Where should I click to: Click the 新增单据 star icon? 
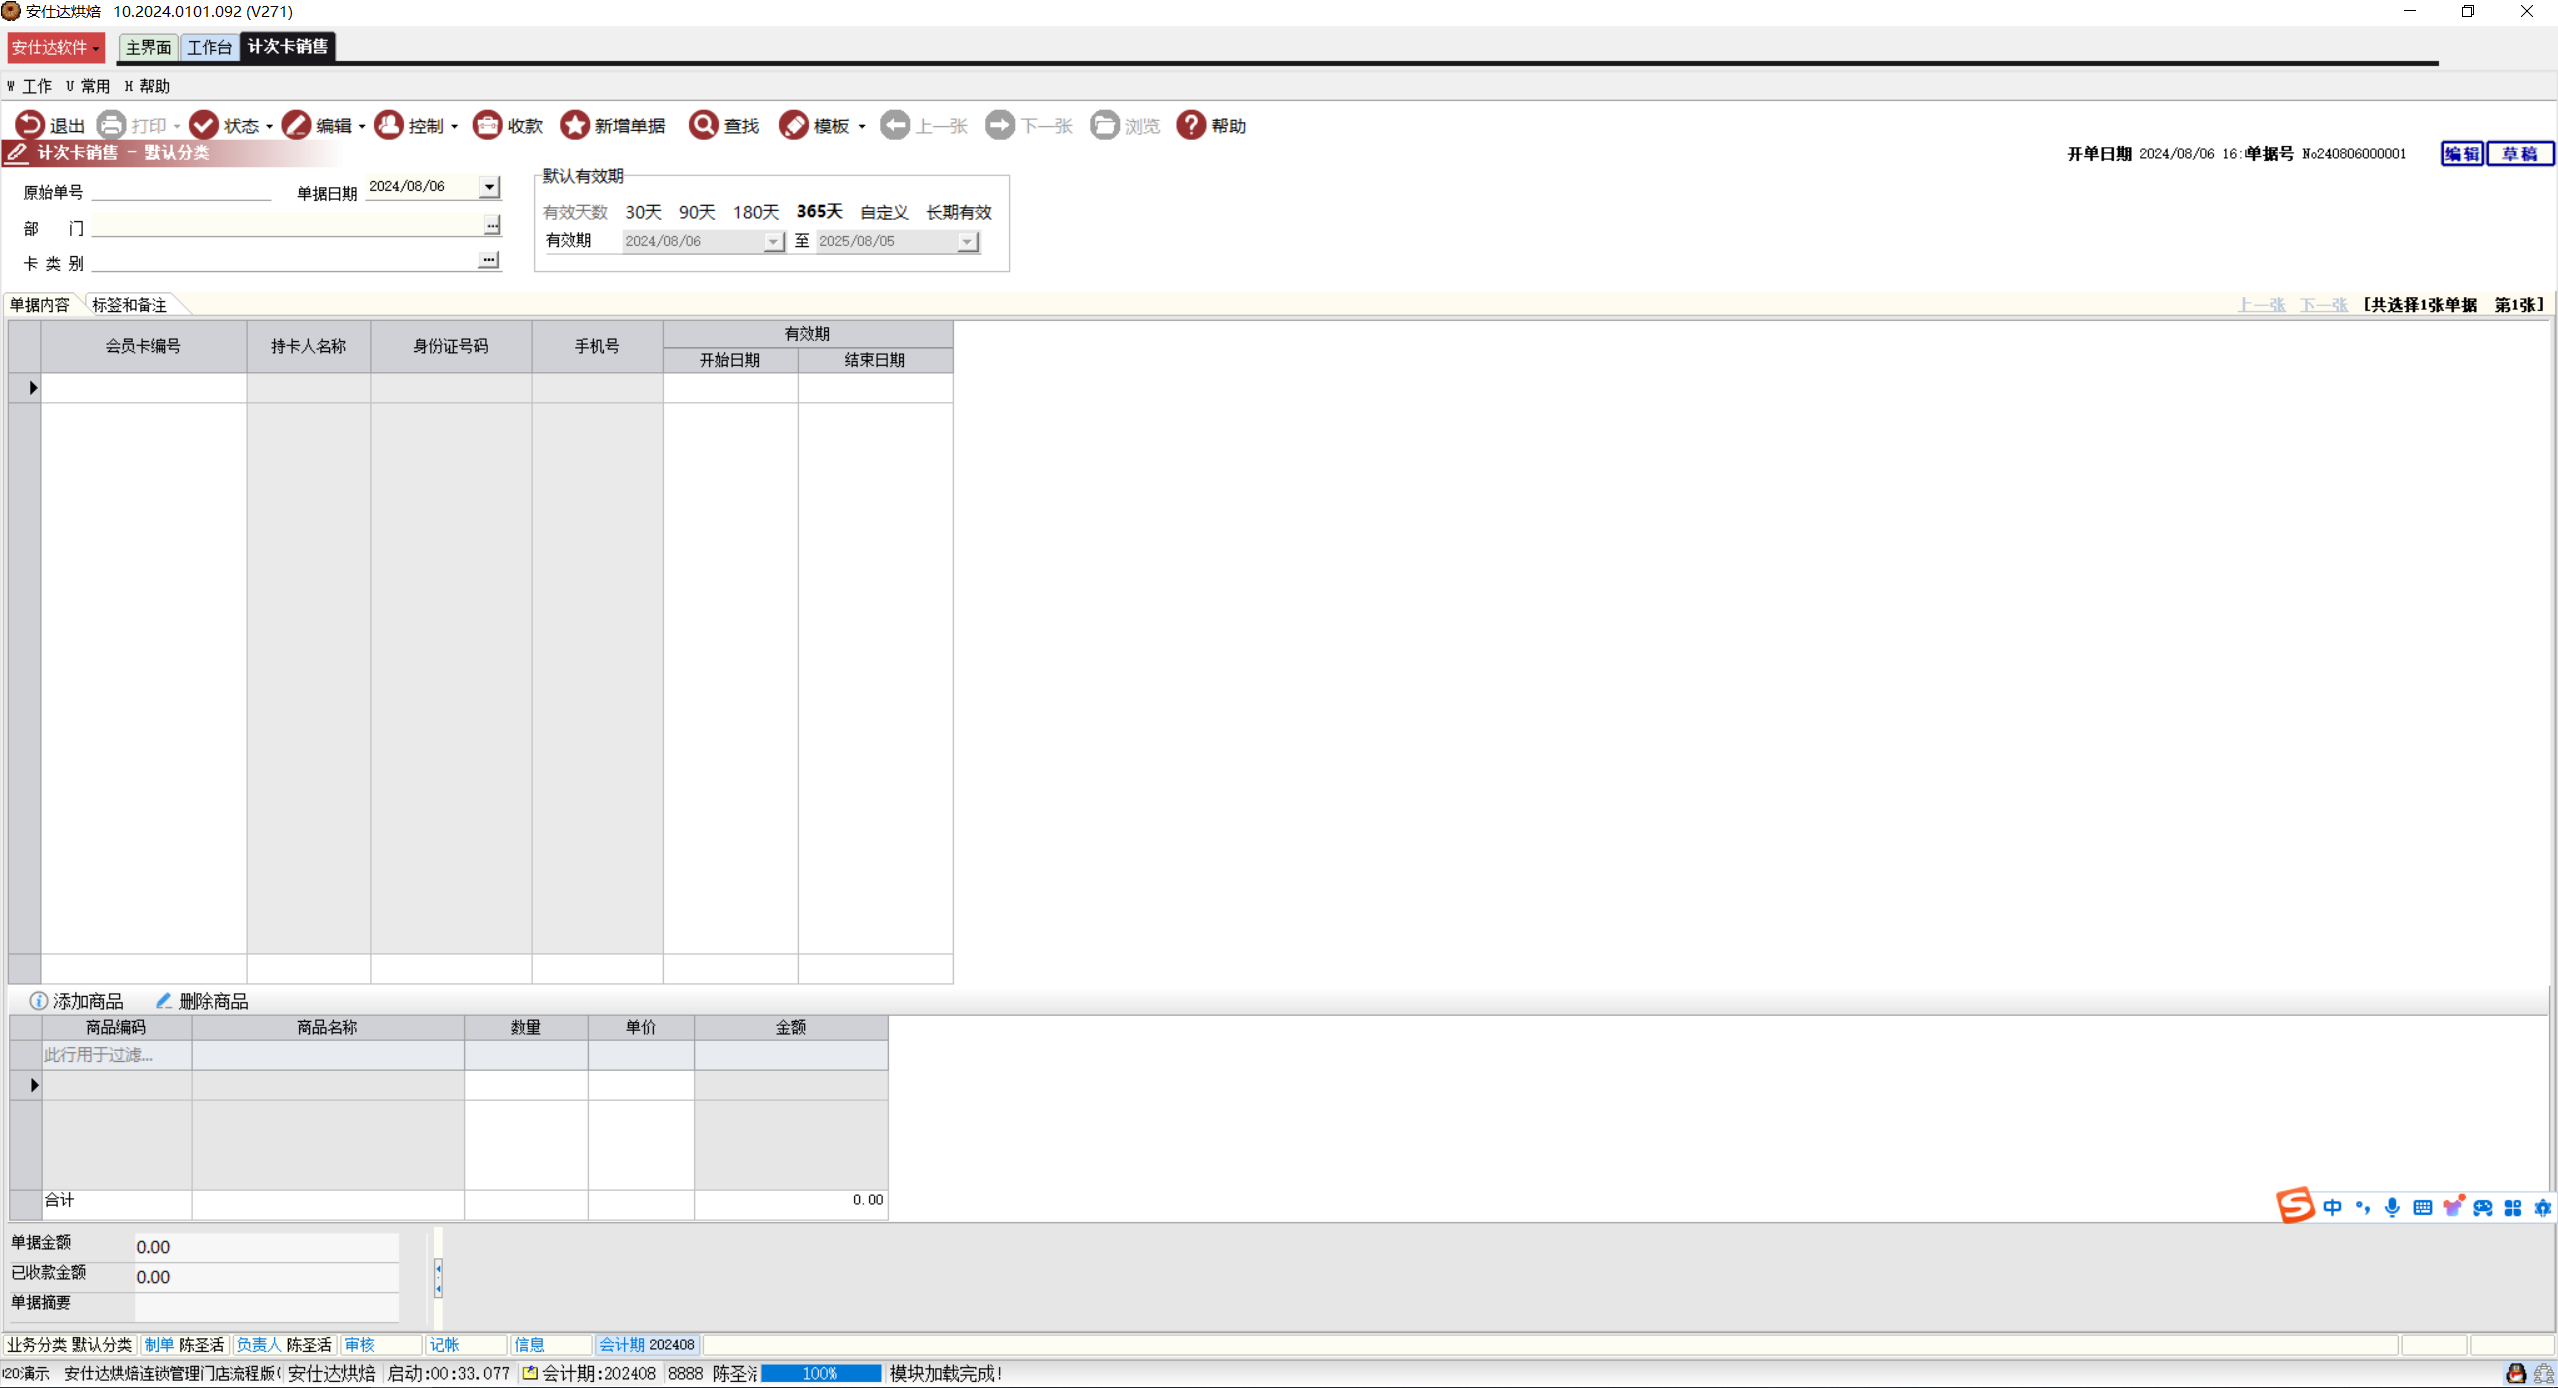pos(575,125)
